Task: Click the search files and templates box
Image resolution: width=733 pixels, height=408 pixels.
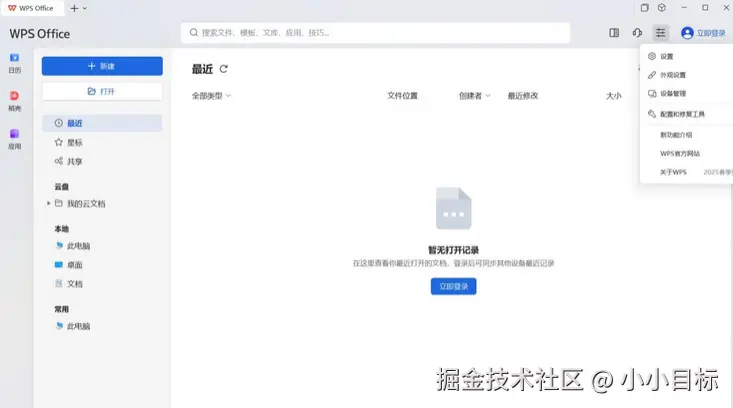Action: point(375,33)
